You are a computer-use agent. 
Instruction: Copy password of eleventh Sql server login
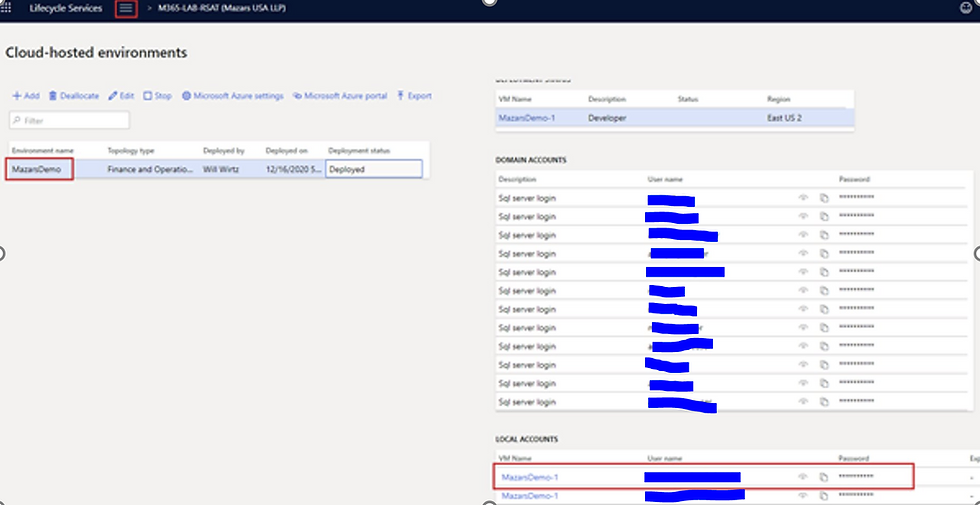click(824, 383)
